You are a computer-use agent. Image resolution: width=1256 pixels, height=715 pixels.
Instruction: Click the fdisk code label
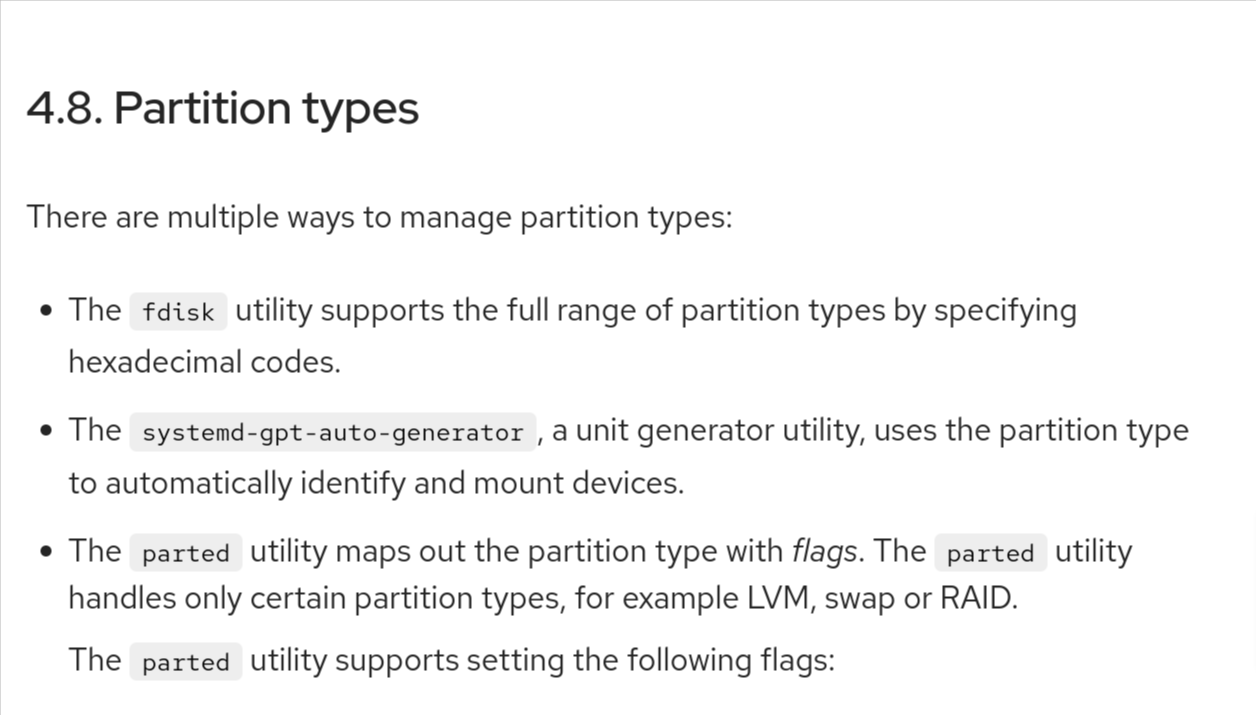tap(178, 312)
